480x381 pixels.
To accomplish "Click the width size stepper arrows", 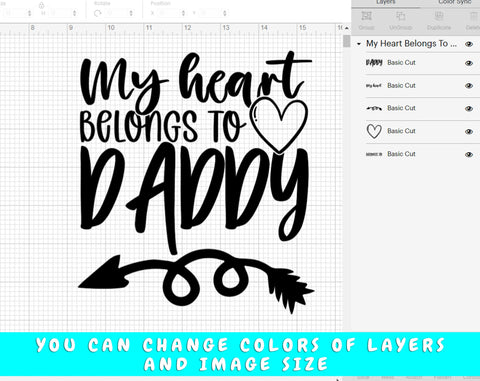I will (x=30, y=13).
